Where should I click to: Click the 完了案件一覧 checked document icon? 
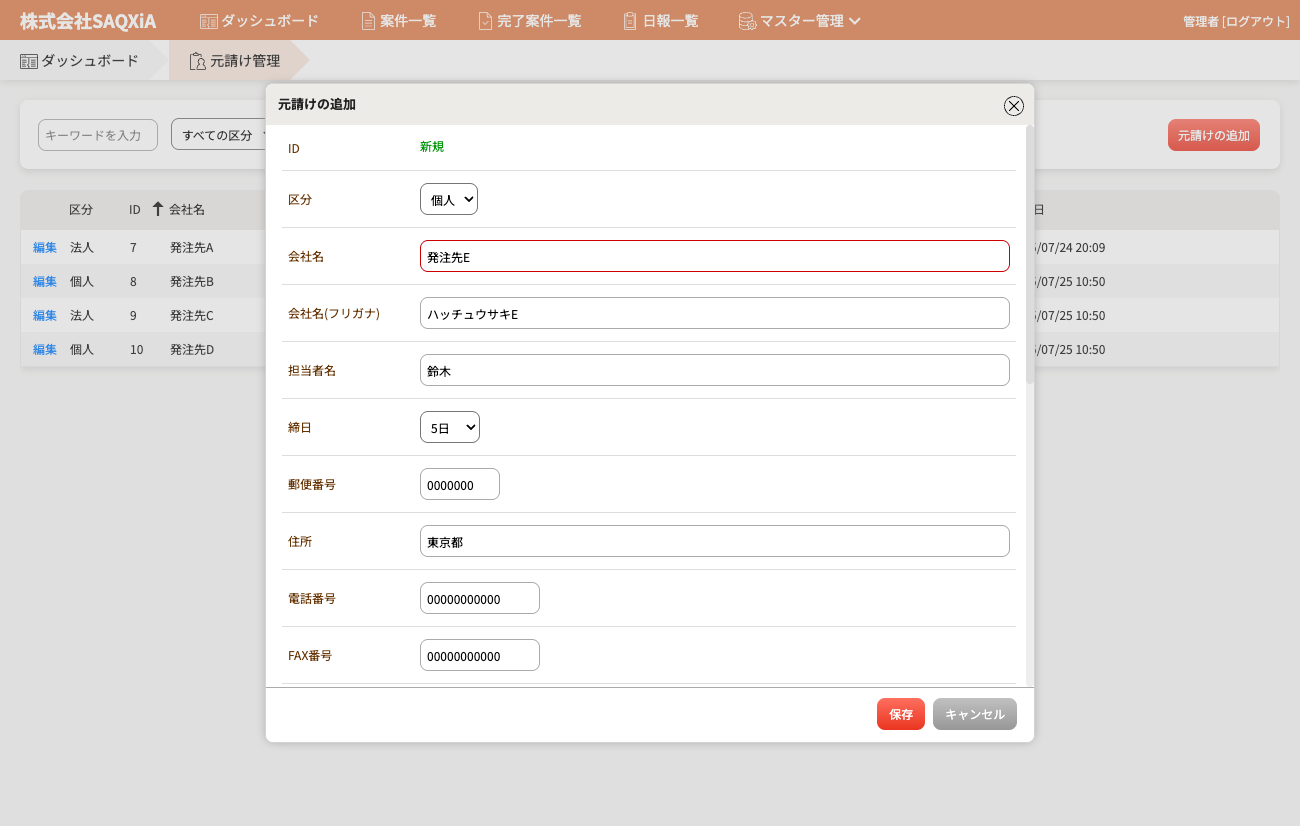pos(485,21)
